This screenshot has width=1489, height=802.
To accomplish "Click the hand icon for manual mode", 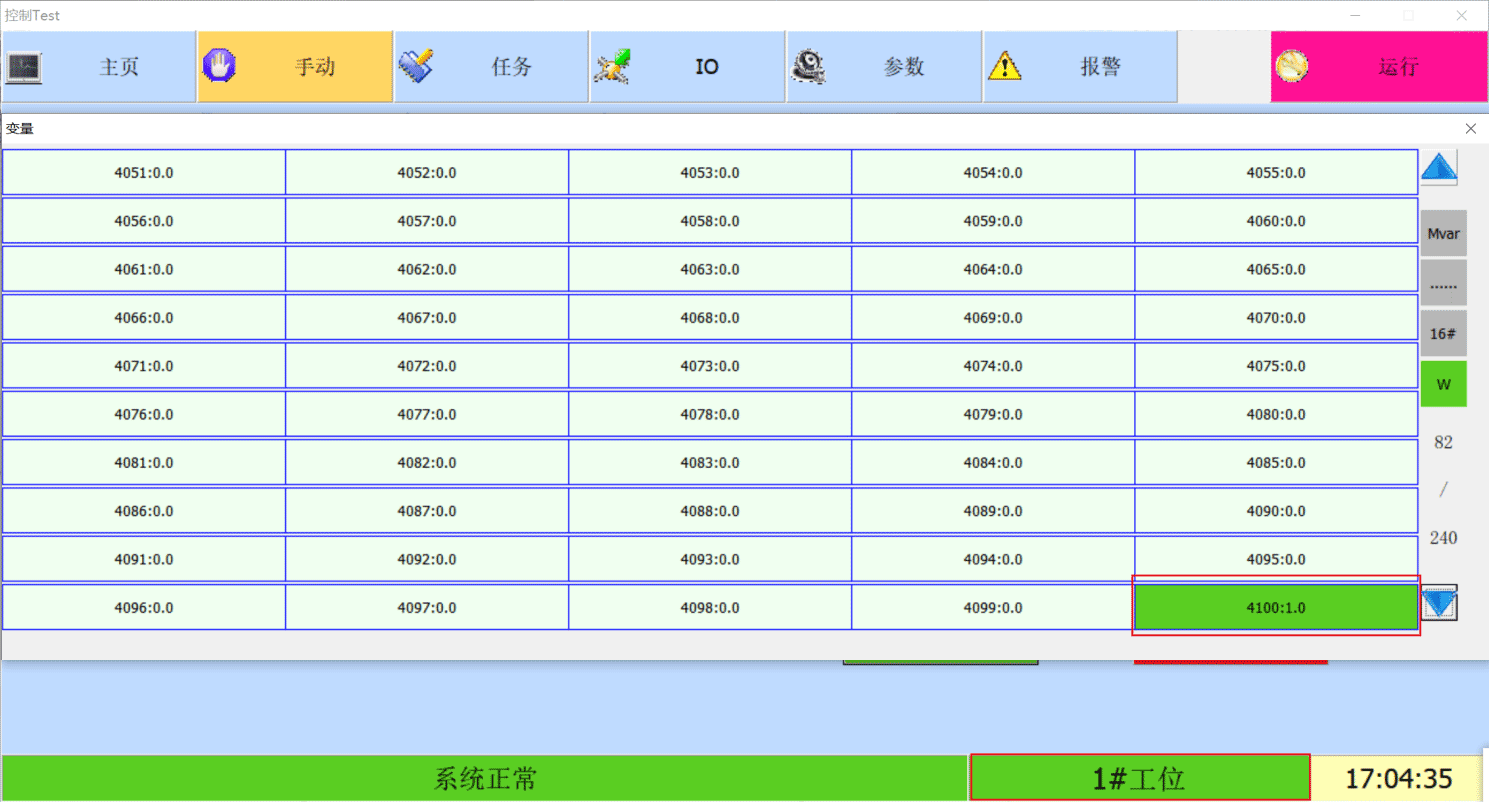I will click(218, 67).
